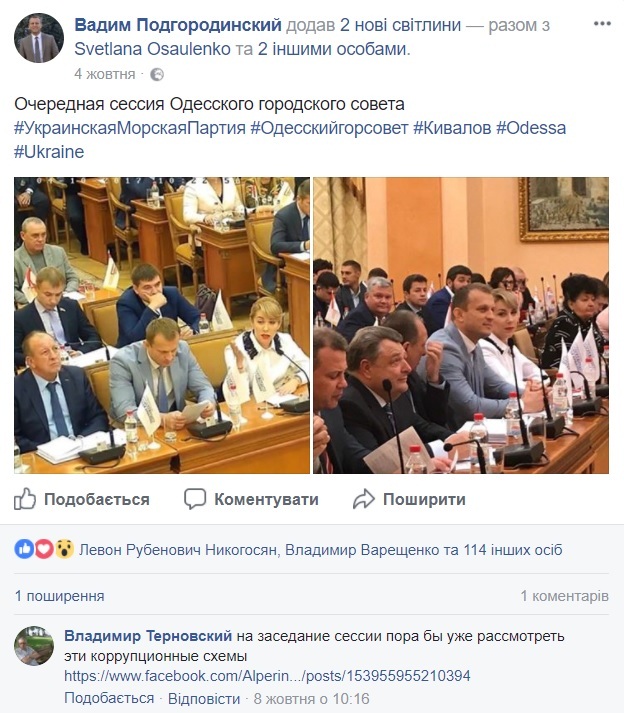Screen dimensions: 624x713
Task: Open the post options three-dots menu
Action: point(602,24)
